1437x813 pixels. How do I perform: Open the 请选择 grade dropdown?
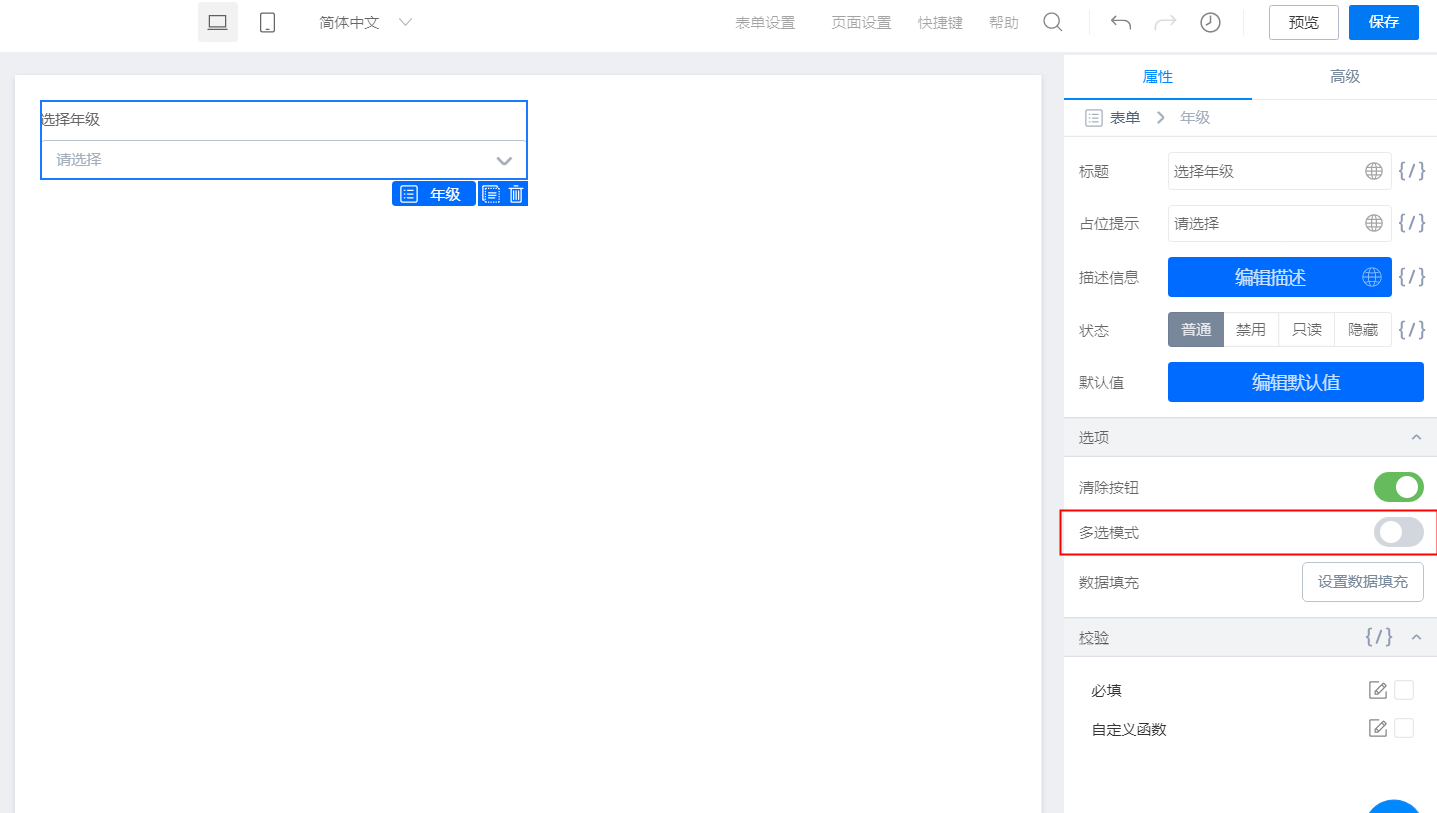pyautogui.click(x=284, y=160)
